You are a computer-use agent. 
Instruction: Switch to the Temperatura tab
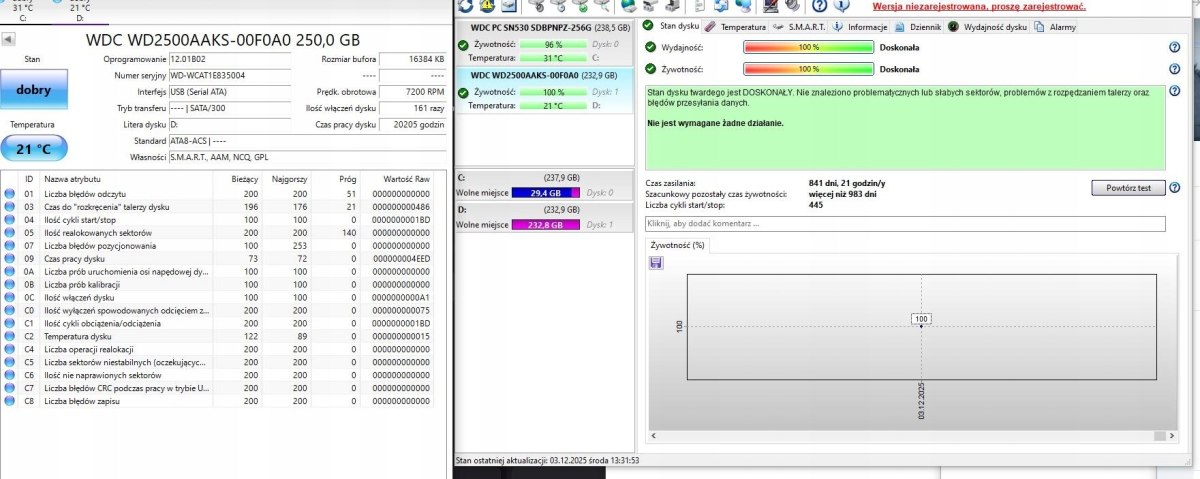742,27
